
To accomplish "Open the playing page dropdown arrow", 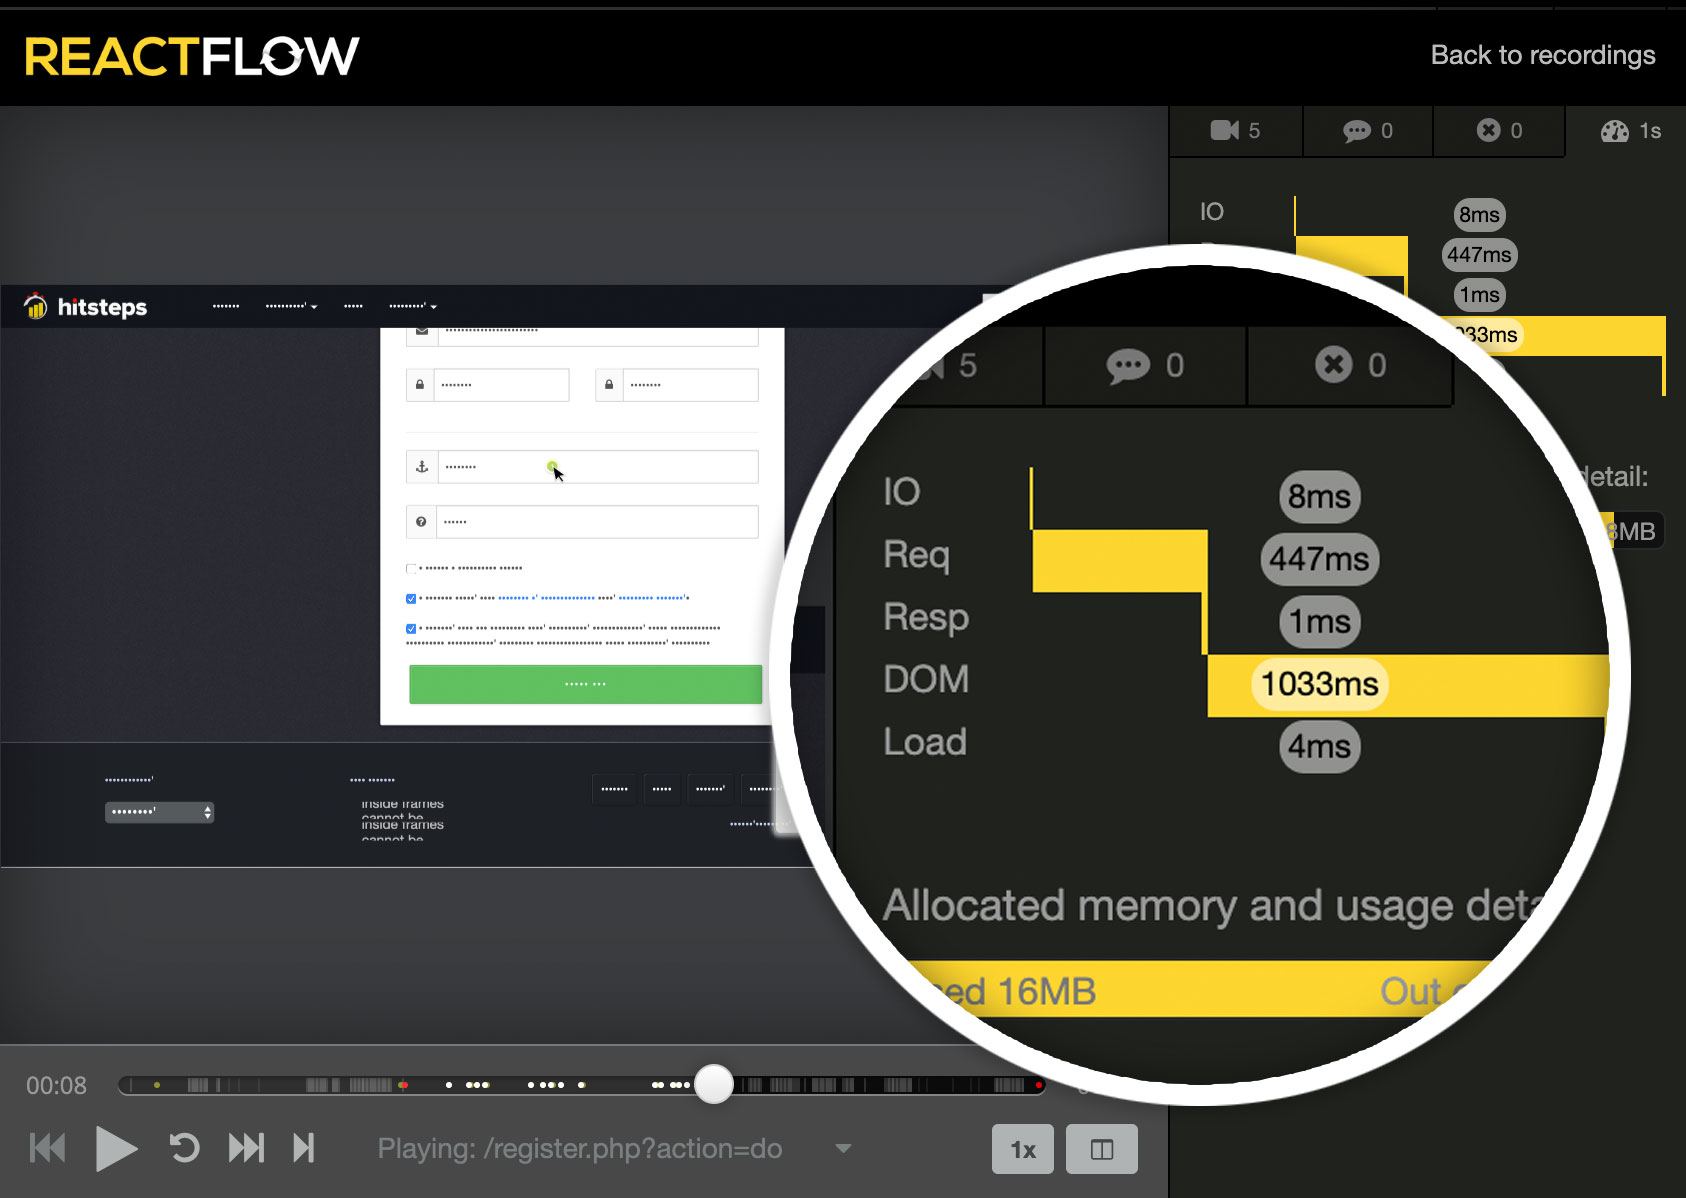I will (843, 1149).
